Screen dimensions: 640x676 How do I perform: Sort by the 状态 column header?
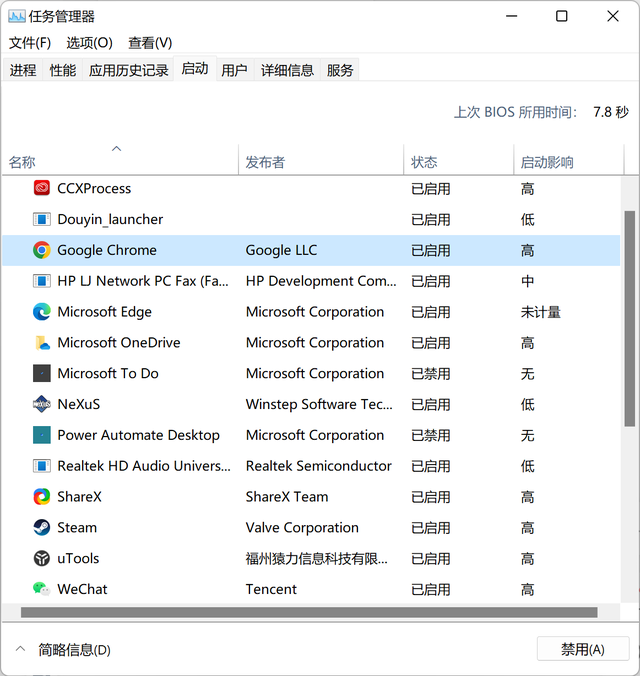point(458,160)
